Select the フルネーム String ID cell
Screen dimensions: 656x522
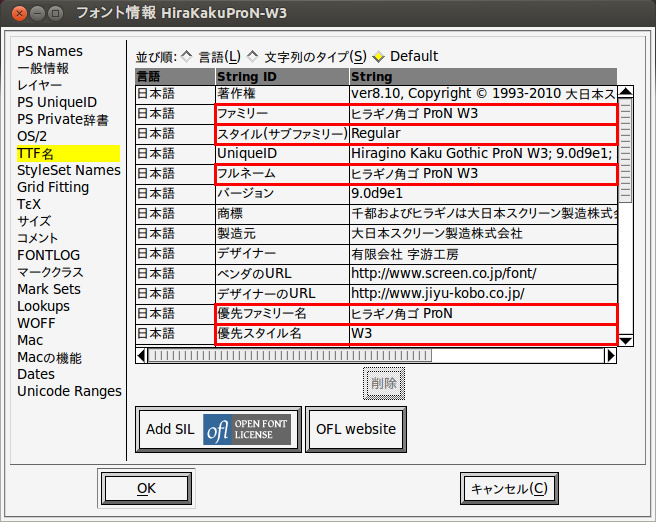pos(282,174)
